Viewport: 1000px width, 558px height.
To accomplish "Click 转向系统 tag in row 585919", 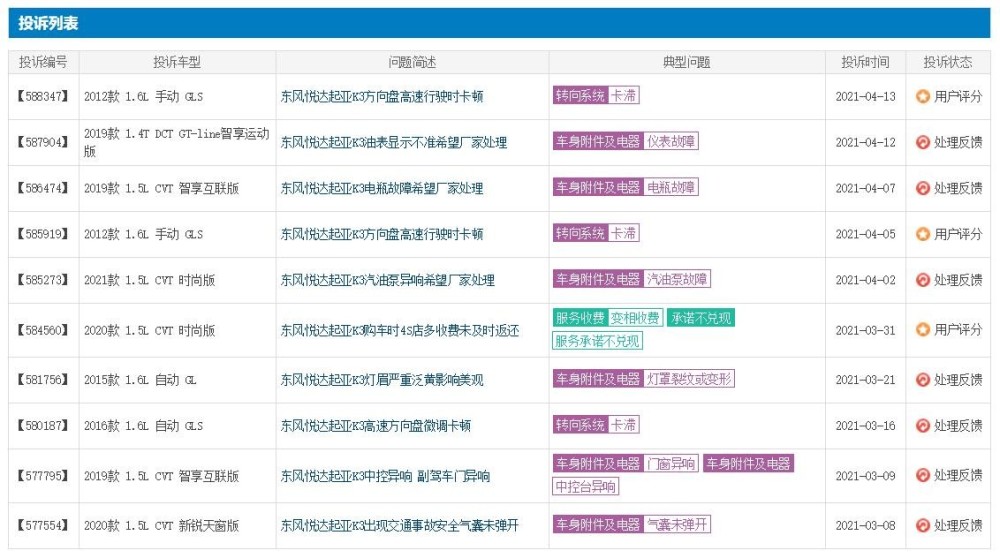I will [x=580, y=233].
